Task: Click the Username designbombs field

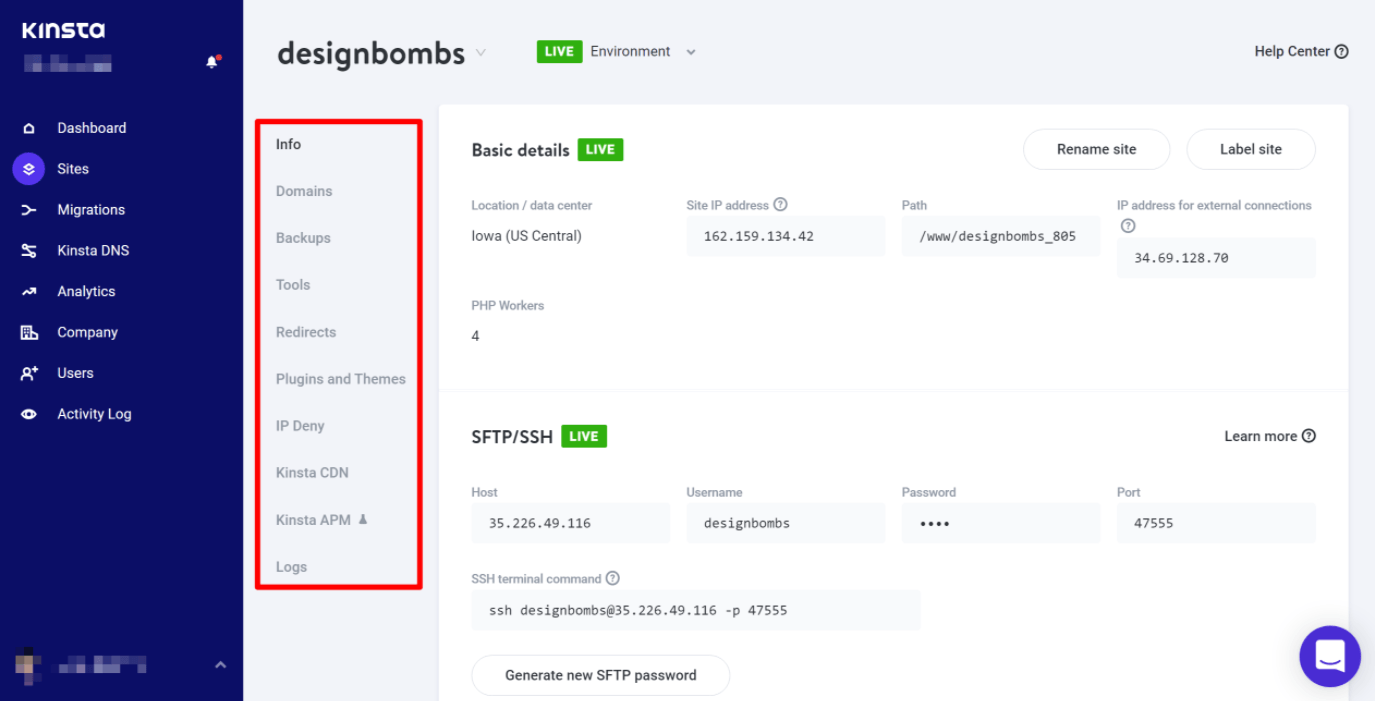Action: (786, 523)
